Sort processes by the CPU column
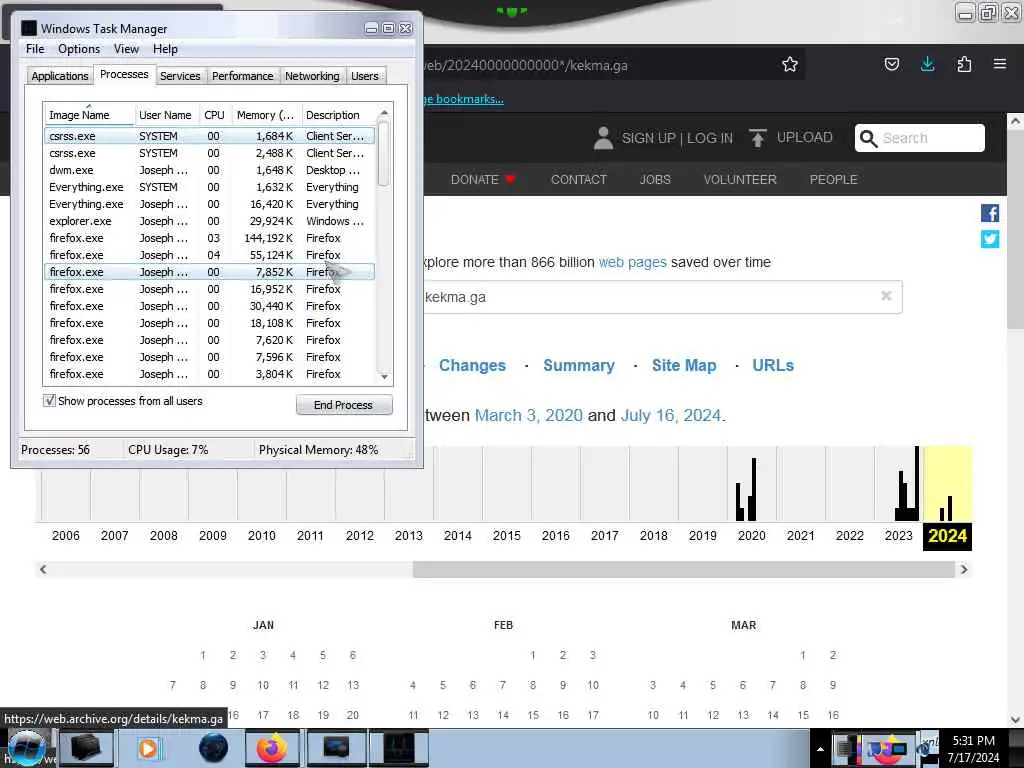 (214, 115)
